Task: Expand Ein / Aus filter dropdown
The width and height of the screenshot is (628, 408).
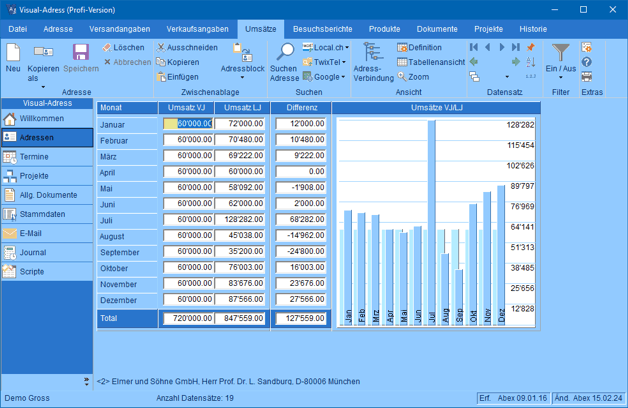Action: click(x=561, y=77)
